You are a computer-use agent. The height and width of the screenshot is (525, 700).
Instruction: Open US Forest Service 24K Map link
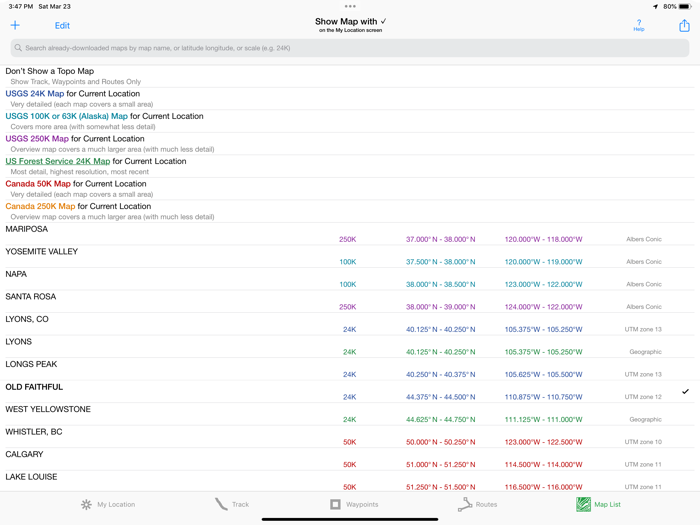58,161
